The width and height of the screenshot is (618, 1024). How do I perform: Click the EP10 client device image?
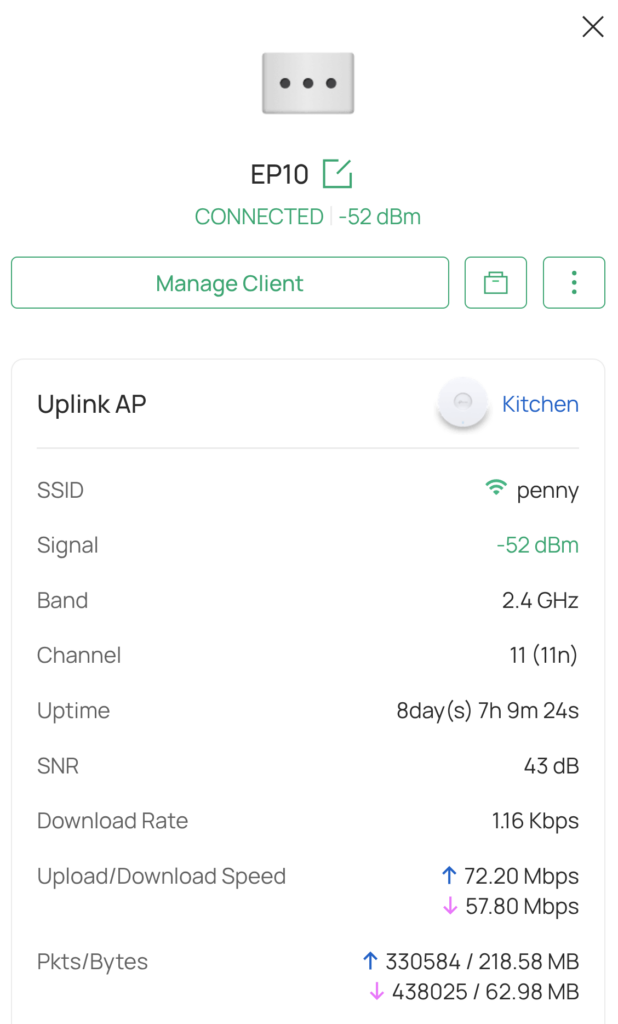(x=308, y=83)
